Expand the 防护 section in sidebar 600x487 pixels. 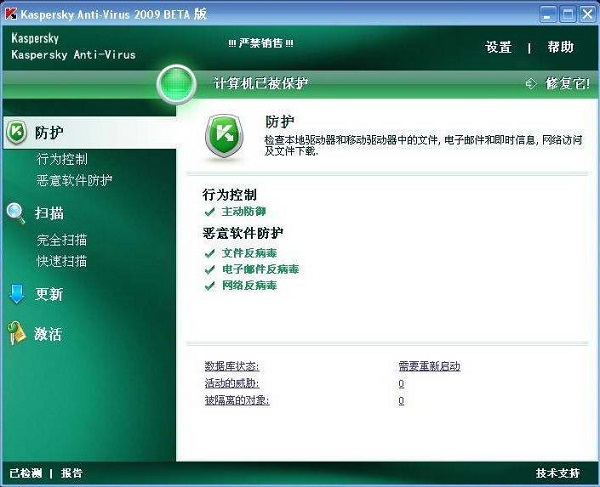click(49, 132)
